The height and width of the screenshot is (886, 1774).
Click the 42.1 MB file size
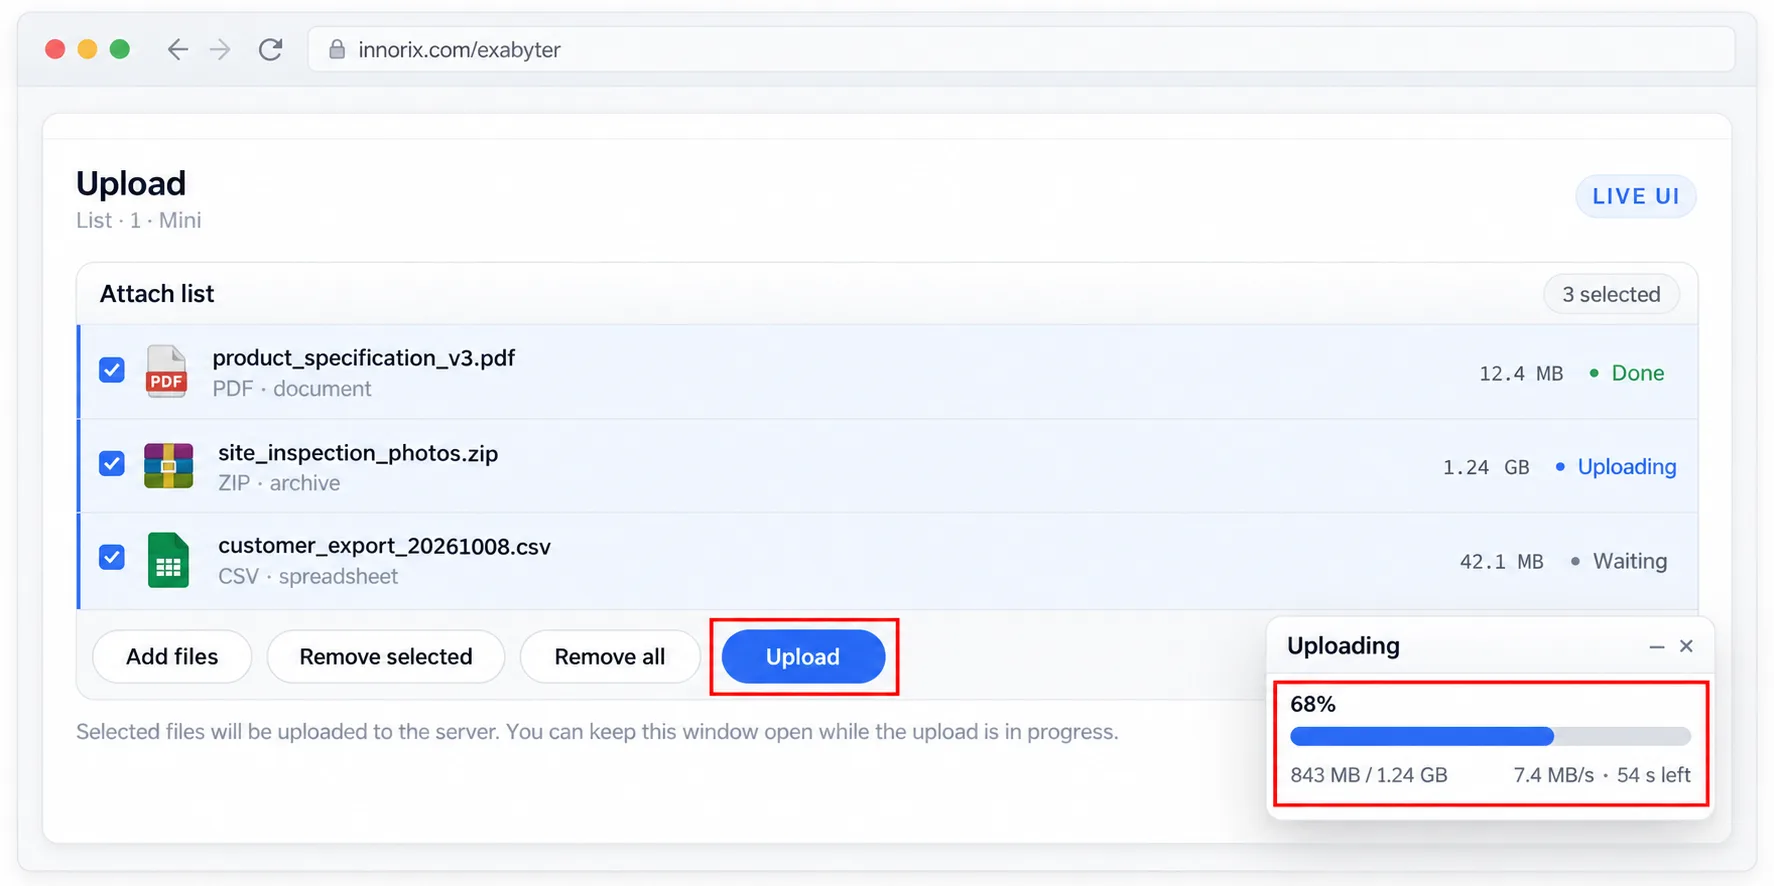[x=1502, y=562]
